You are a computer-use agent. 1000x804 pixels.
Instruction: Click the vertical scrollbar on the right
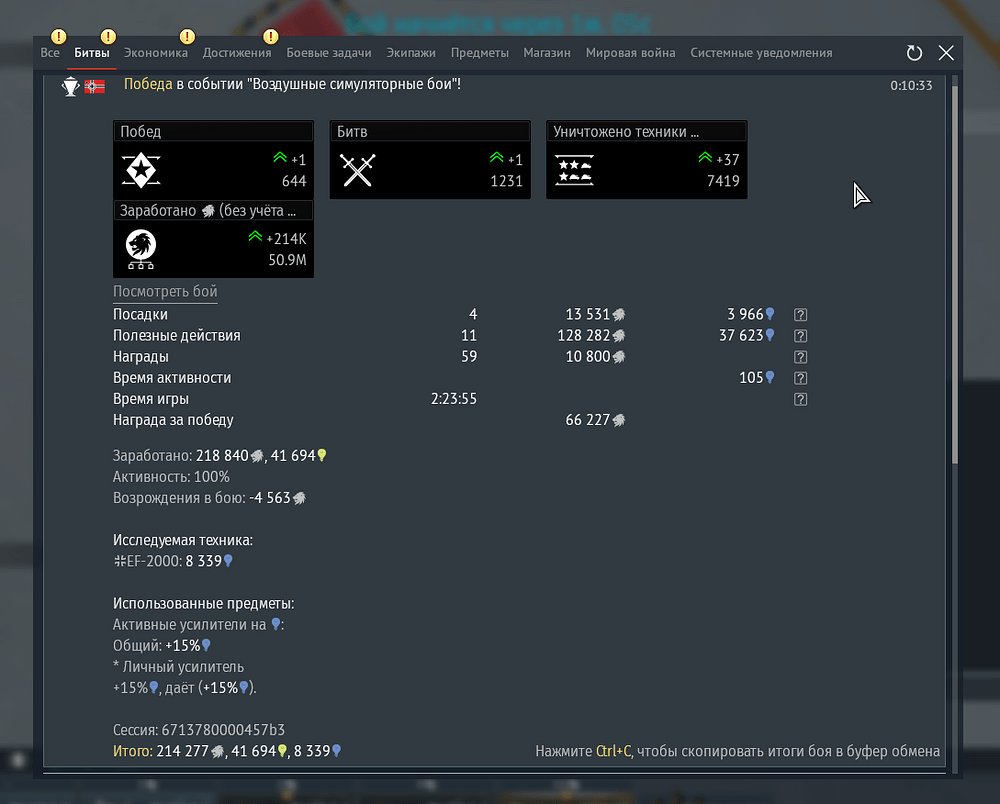coord(954,270)
